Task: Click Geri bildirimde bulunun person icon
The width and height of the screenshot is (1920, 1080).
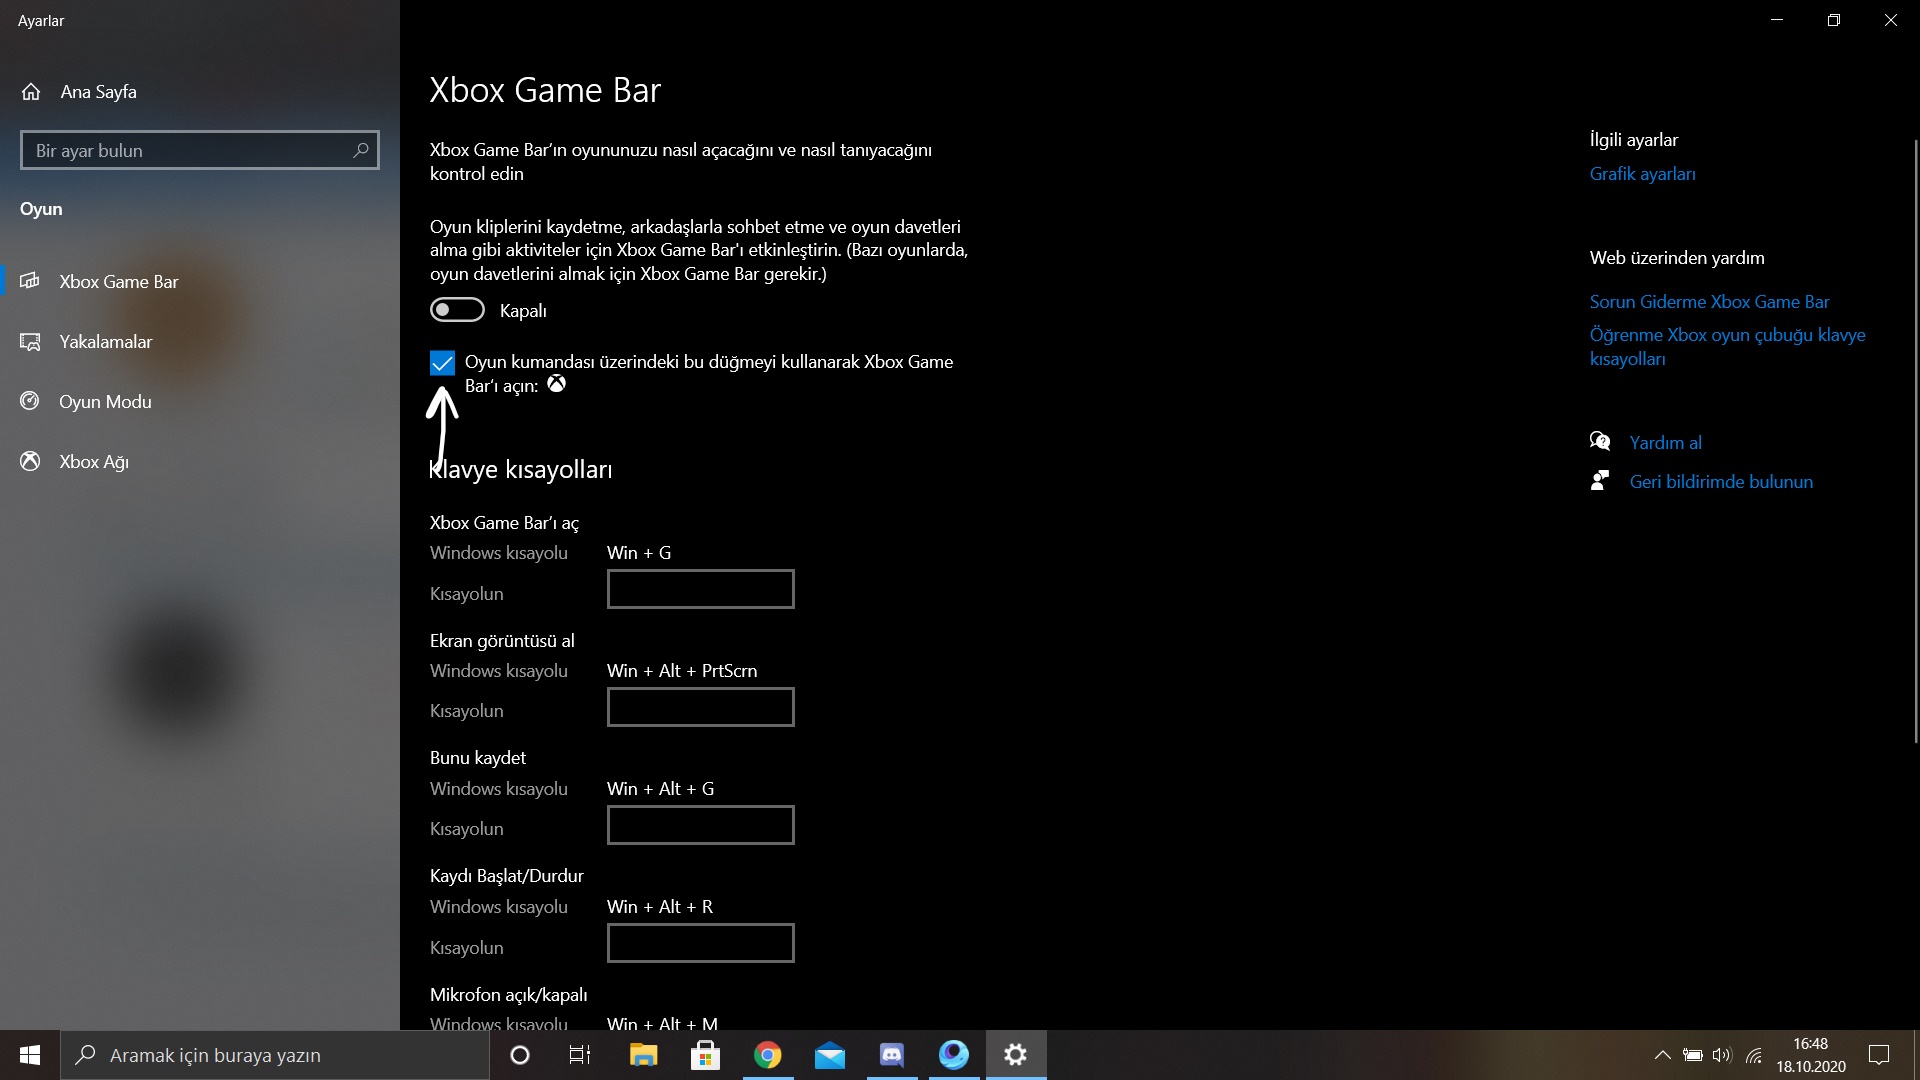Action: click(x=1600, y=481)
